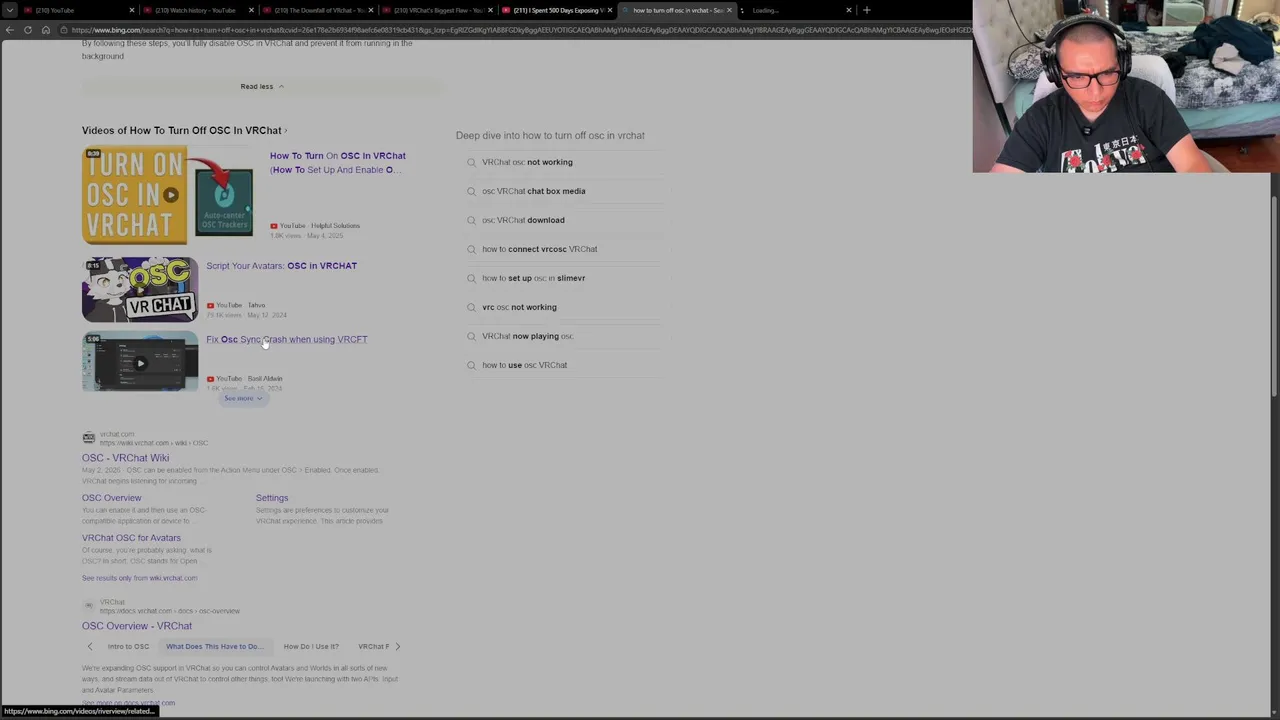Open the home icon beside the address bar
Viewport: 1280px width, 720px height.
46,30
